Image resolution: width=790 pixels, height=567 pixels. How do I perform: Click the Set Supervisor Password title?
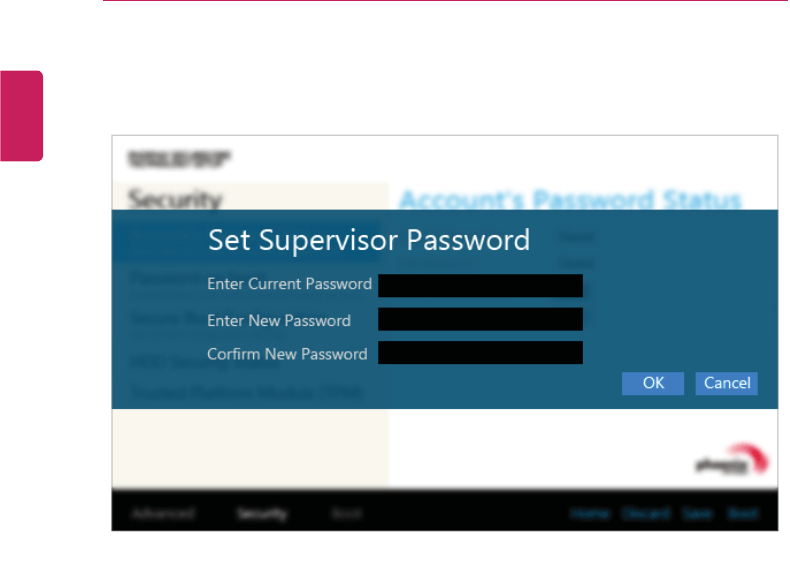click(368, 240)
